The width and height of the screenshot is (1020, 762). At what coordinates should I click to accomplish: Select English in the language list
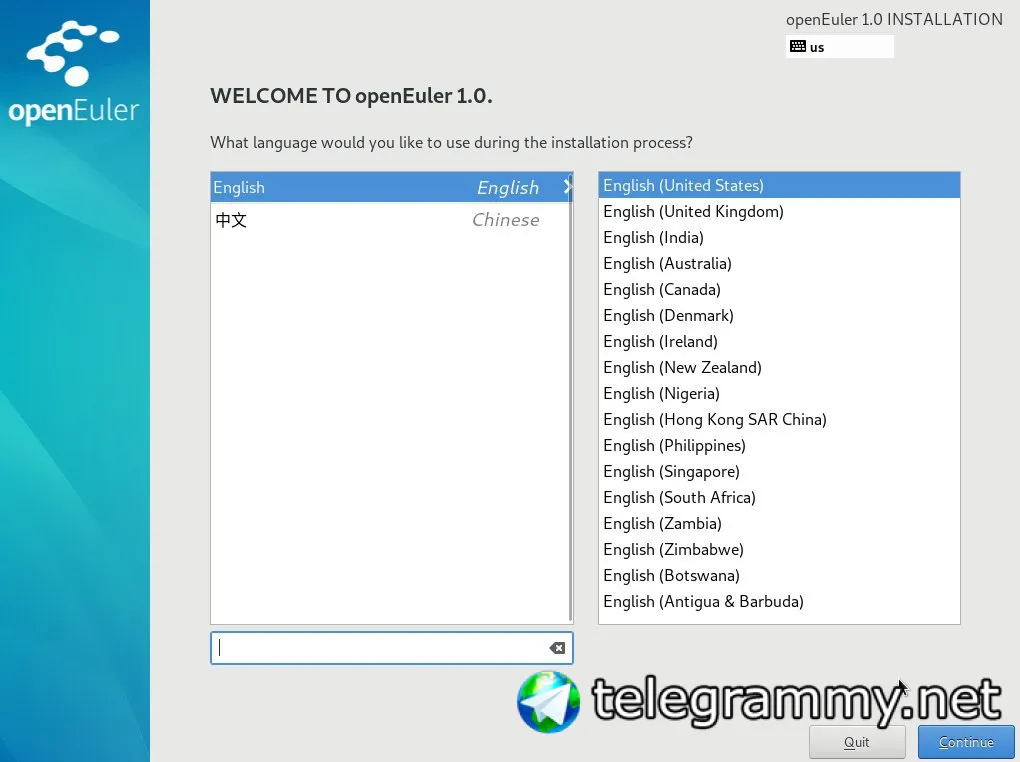click(x=391, y=187)
